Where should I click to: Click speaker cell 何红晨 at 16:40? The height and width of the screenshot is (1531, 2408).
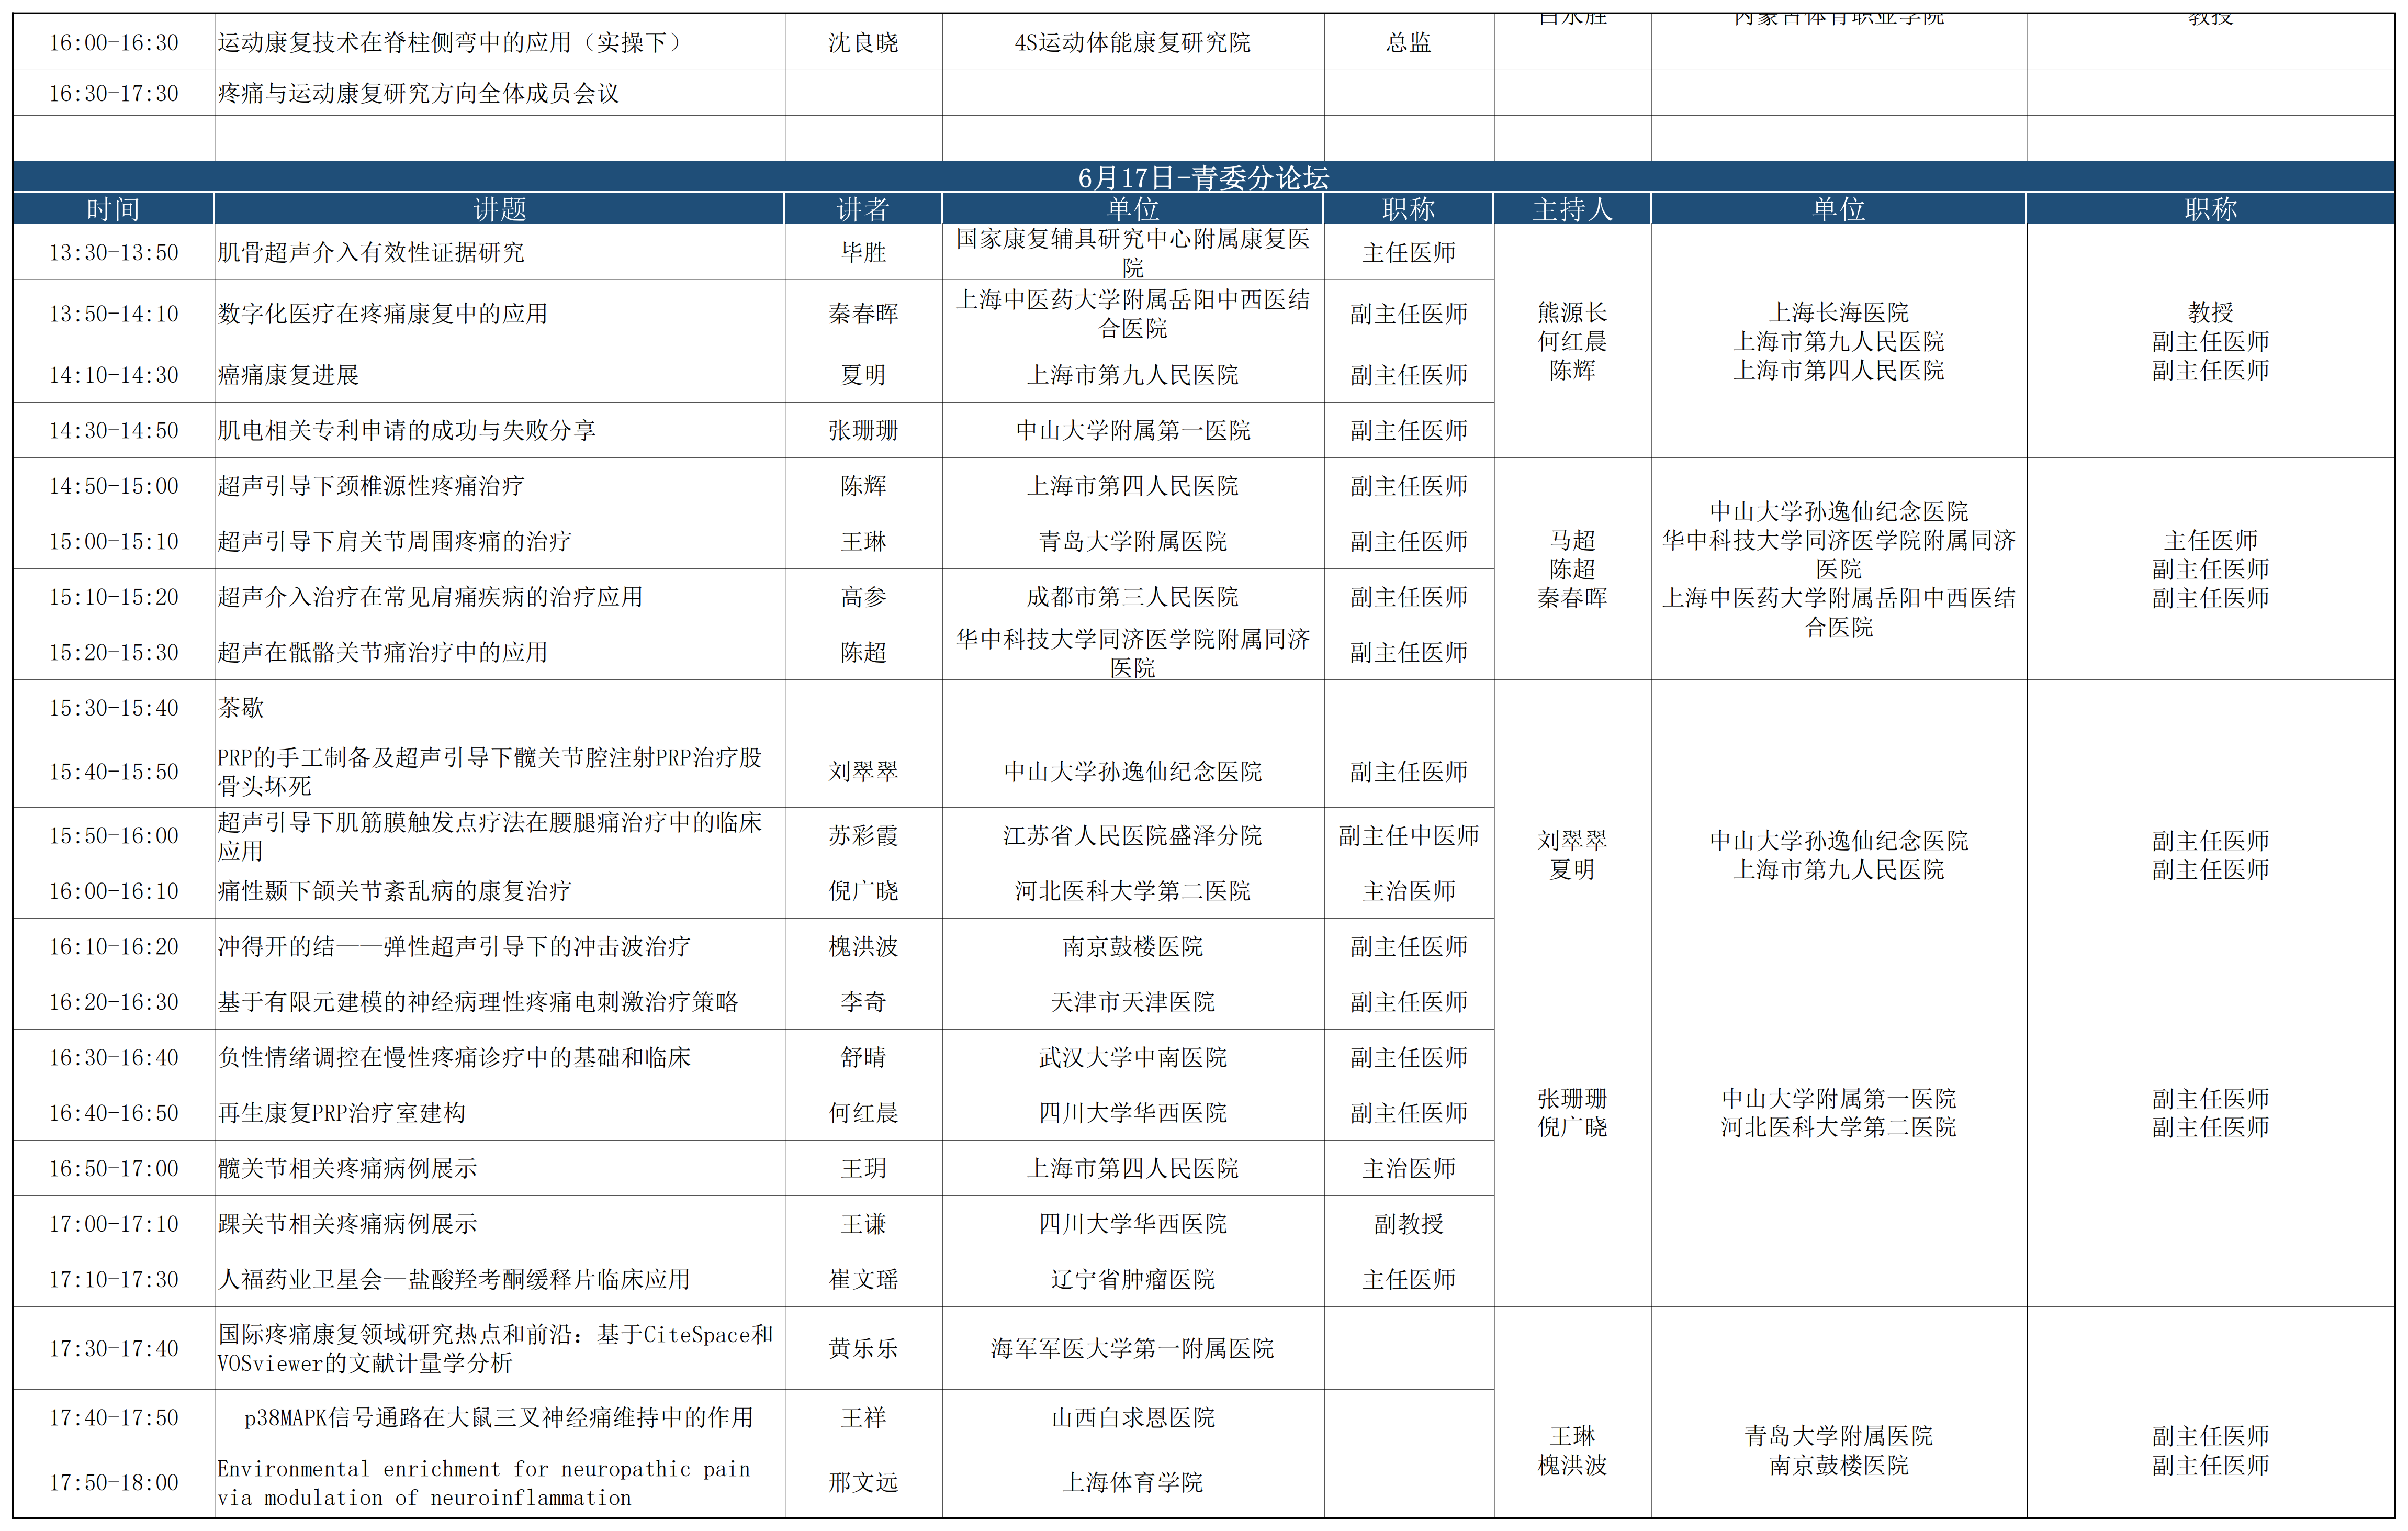coord(863,1113)
